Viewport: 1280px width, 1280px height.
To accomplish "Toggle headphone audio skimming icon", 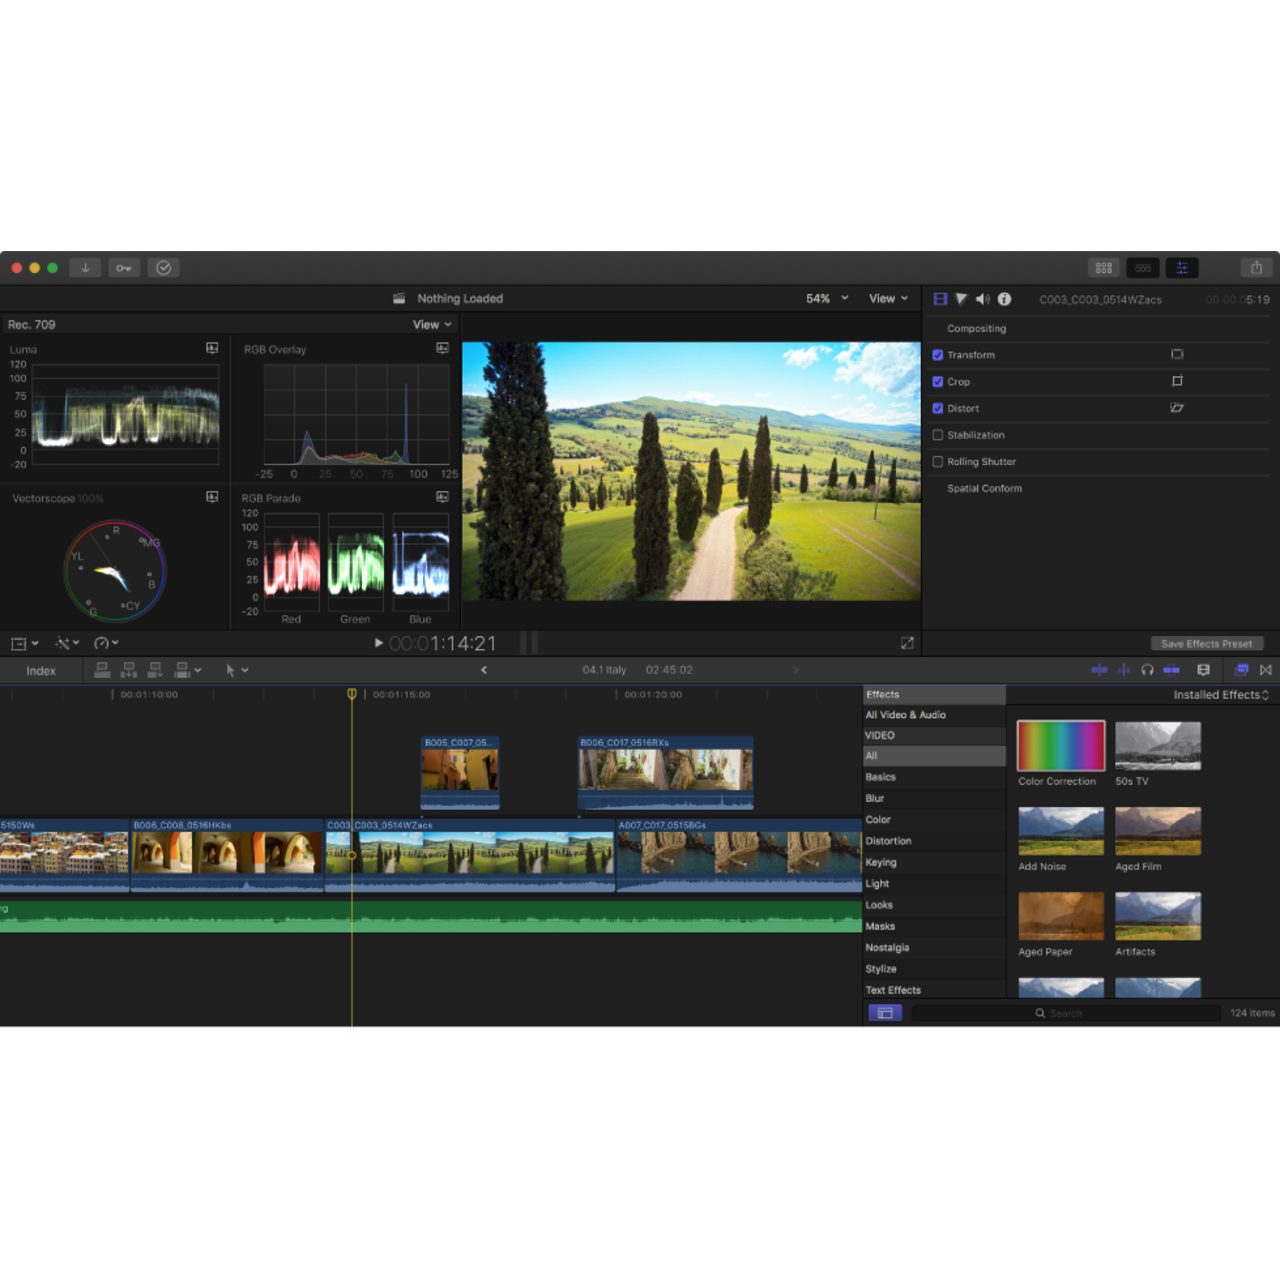I will point(1147,670).
